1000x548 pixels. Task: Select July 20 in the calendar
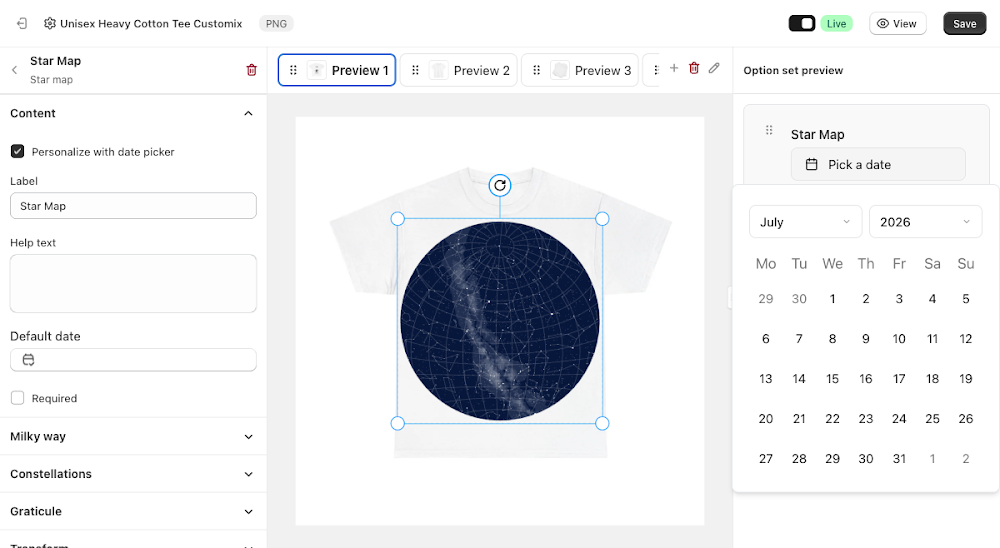pos(766,418)
